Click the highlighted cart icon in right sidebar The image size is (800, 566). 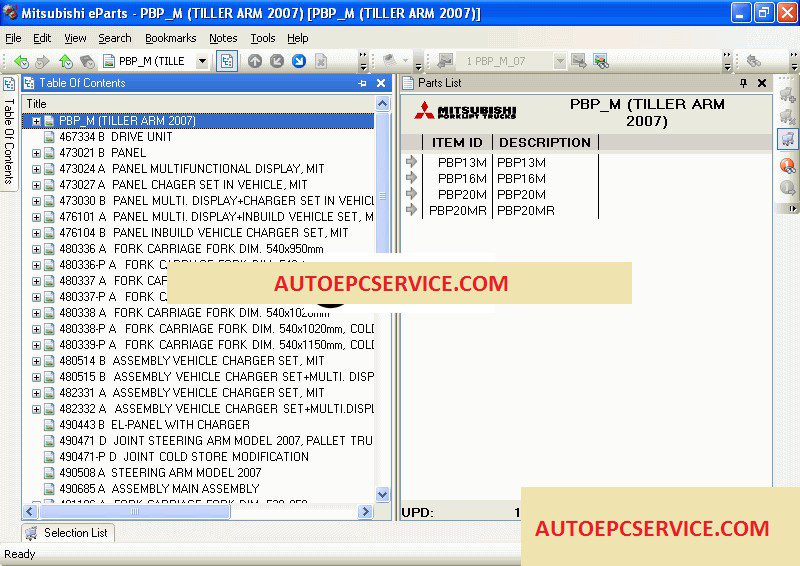tap(788, 138)
